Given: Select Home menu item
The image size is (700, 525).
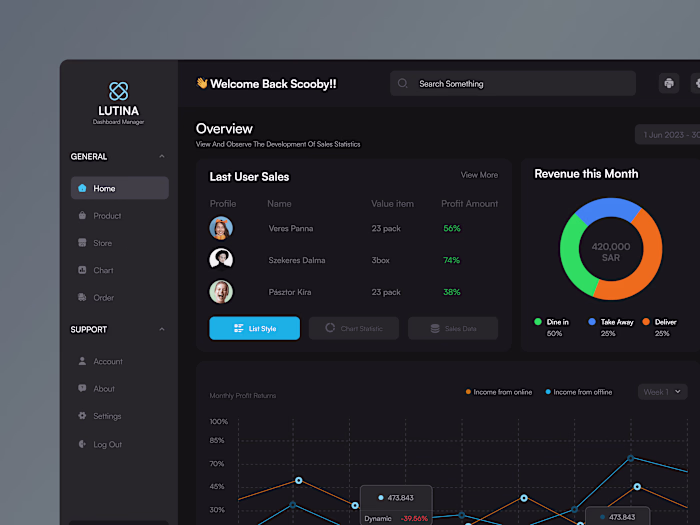Looking at the screenshot, I should pos(120,188).
